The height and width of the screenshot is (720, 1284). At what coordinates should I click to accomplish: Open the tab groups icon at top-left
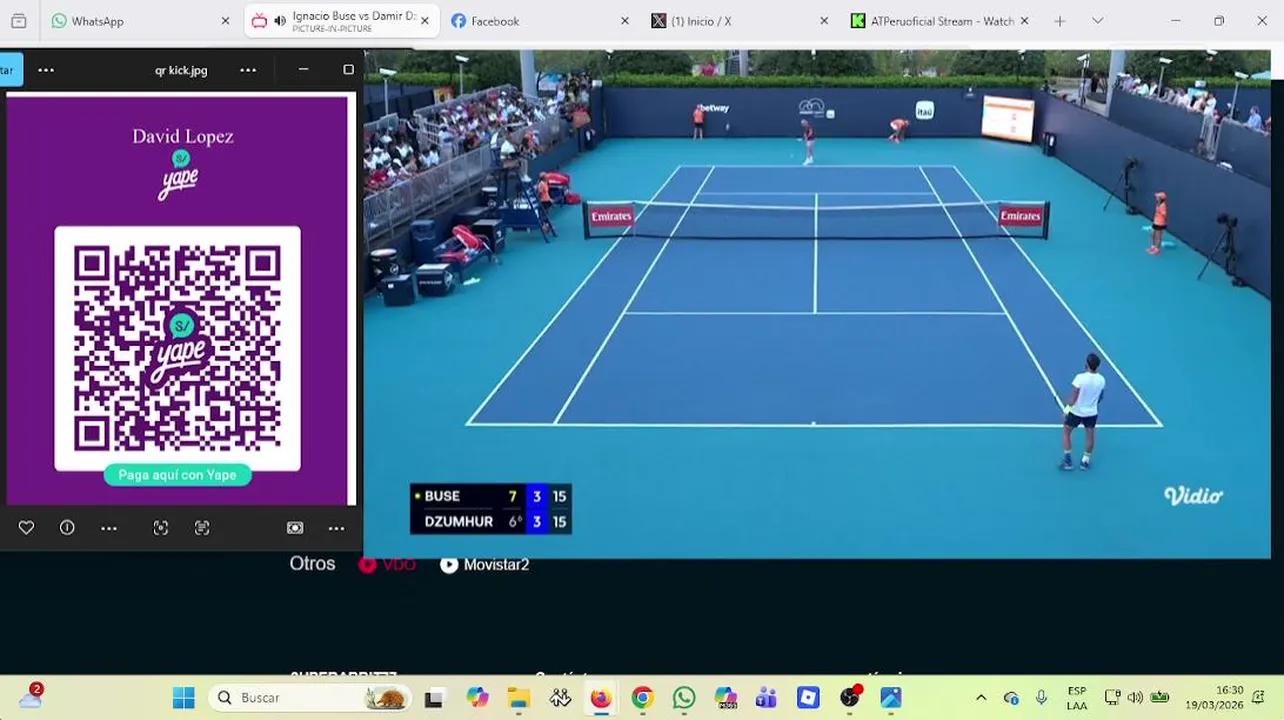[18, 21]
